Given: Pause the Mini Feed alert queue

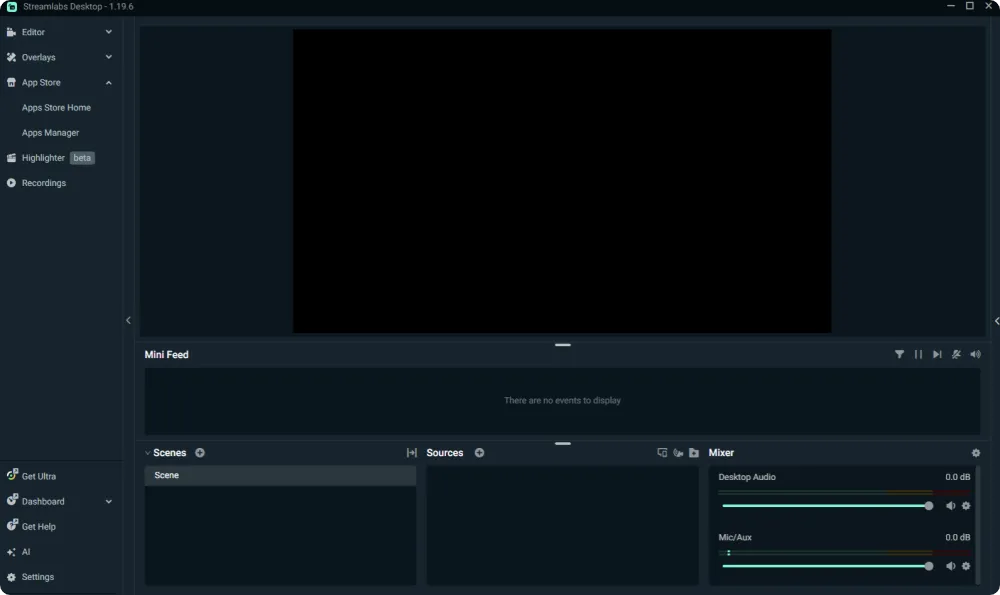Looking at the screenshot, I should [918, 355].
